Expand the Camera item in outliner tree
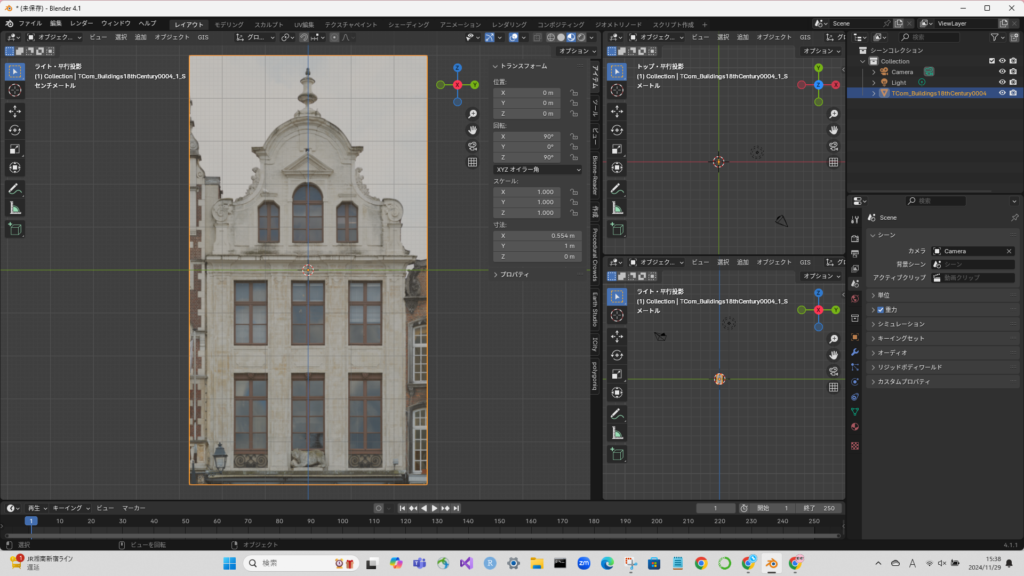Viewport: 1024px width, 576px height. coord(874,71)
